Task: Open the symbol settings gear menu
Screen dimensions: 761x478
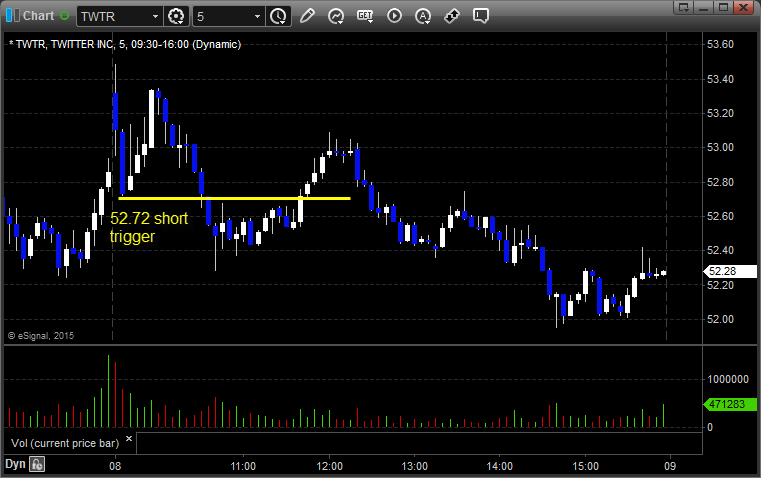Action: click(x=176, y=16)
